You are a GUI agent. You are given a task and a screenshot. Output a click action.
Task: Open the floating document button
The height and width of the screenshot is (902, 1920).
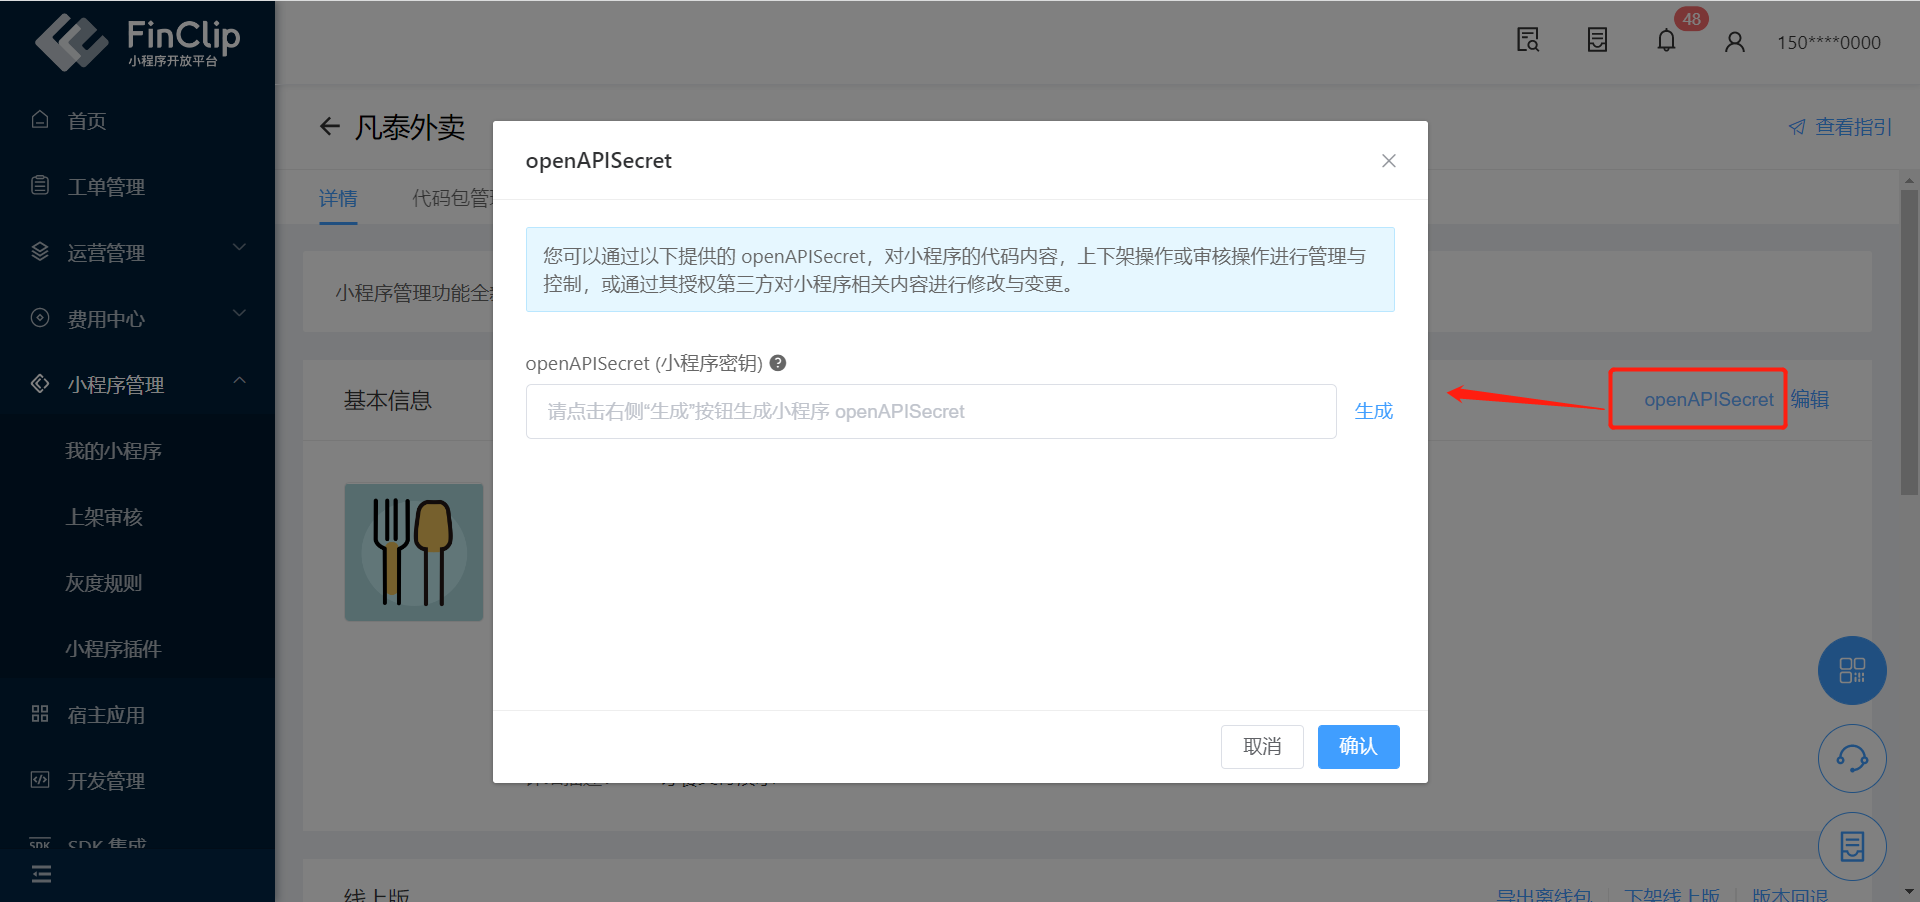pyautogui.click(x=1852, y=846)
